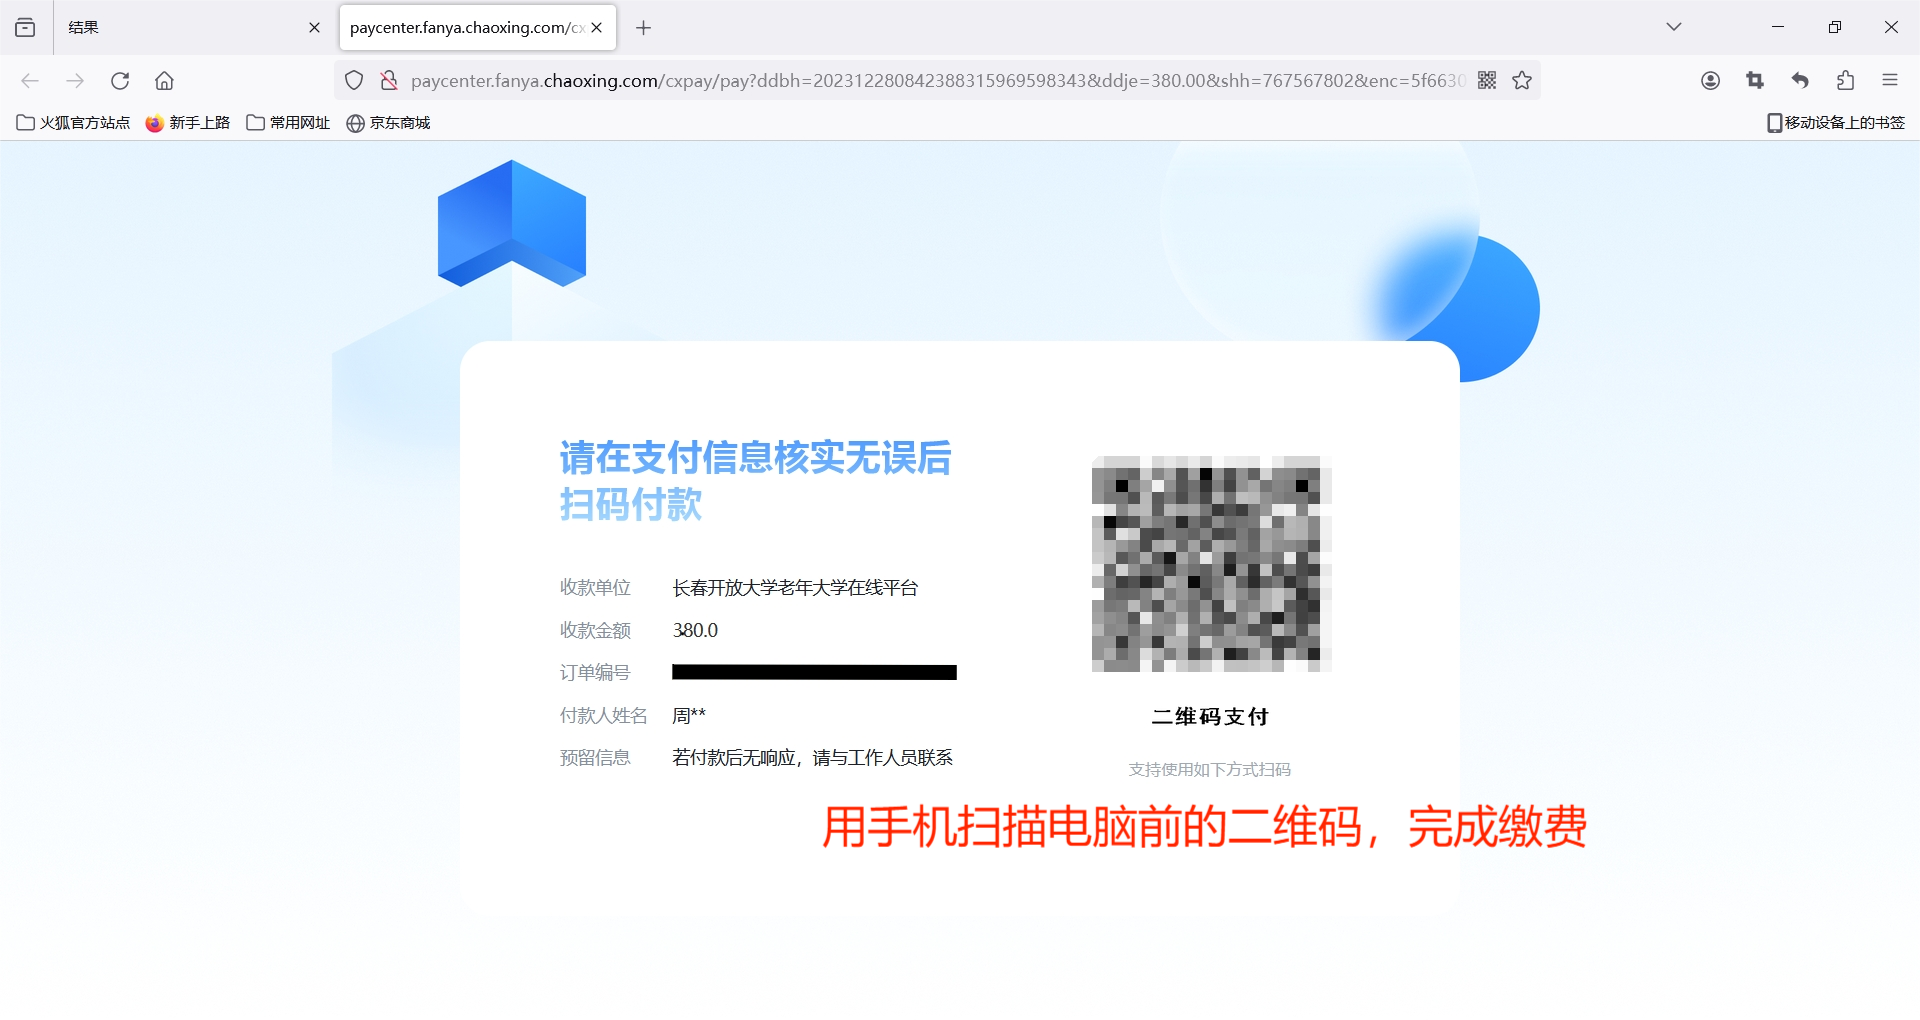
Task: Show site connection security info
Action: tap(389, 81)
